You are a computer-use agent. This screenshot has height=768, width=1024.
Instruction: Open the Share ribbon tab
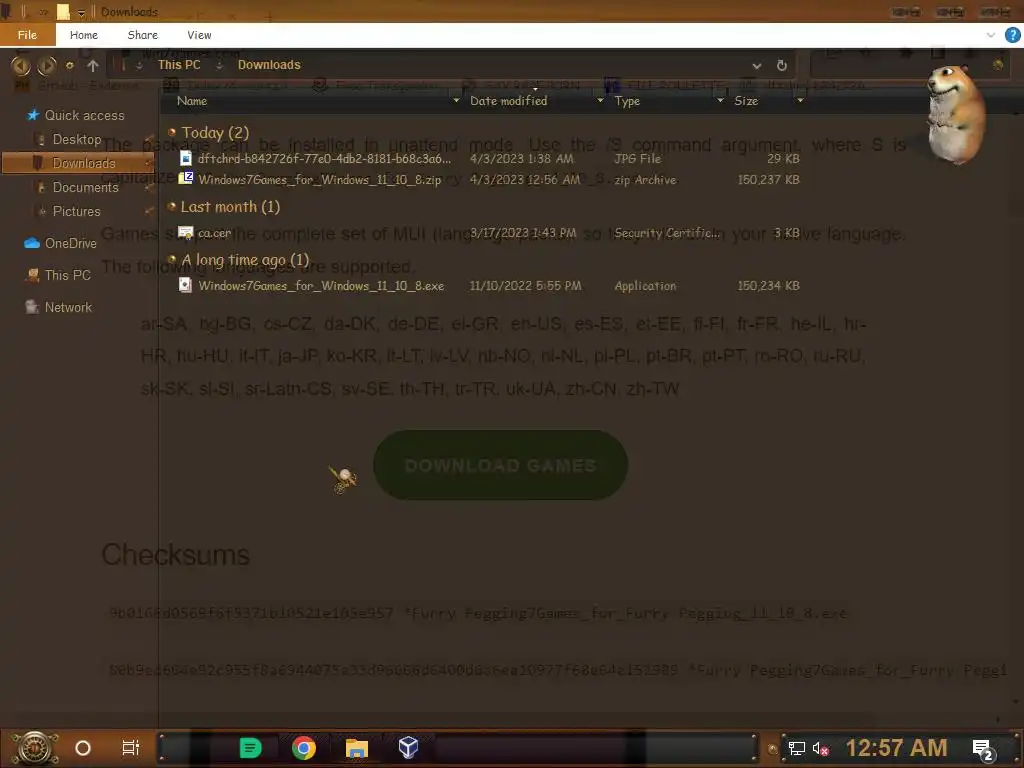click(x=142, y=35)
